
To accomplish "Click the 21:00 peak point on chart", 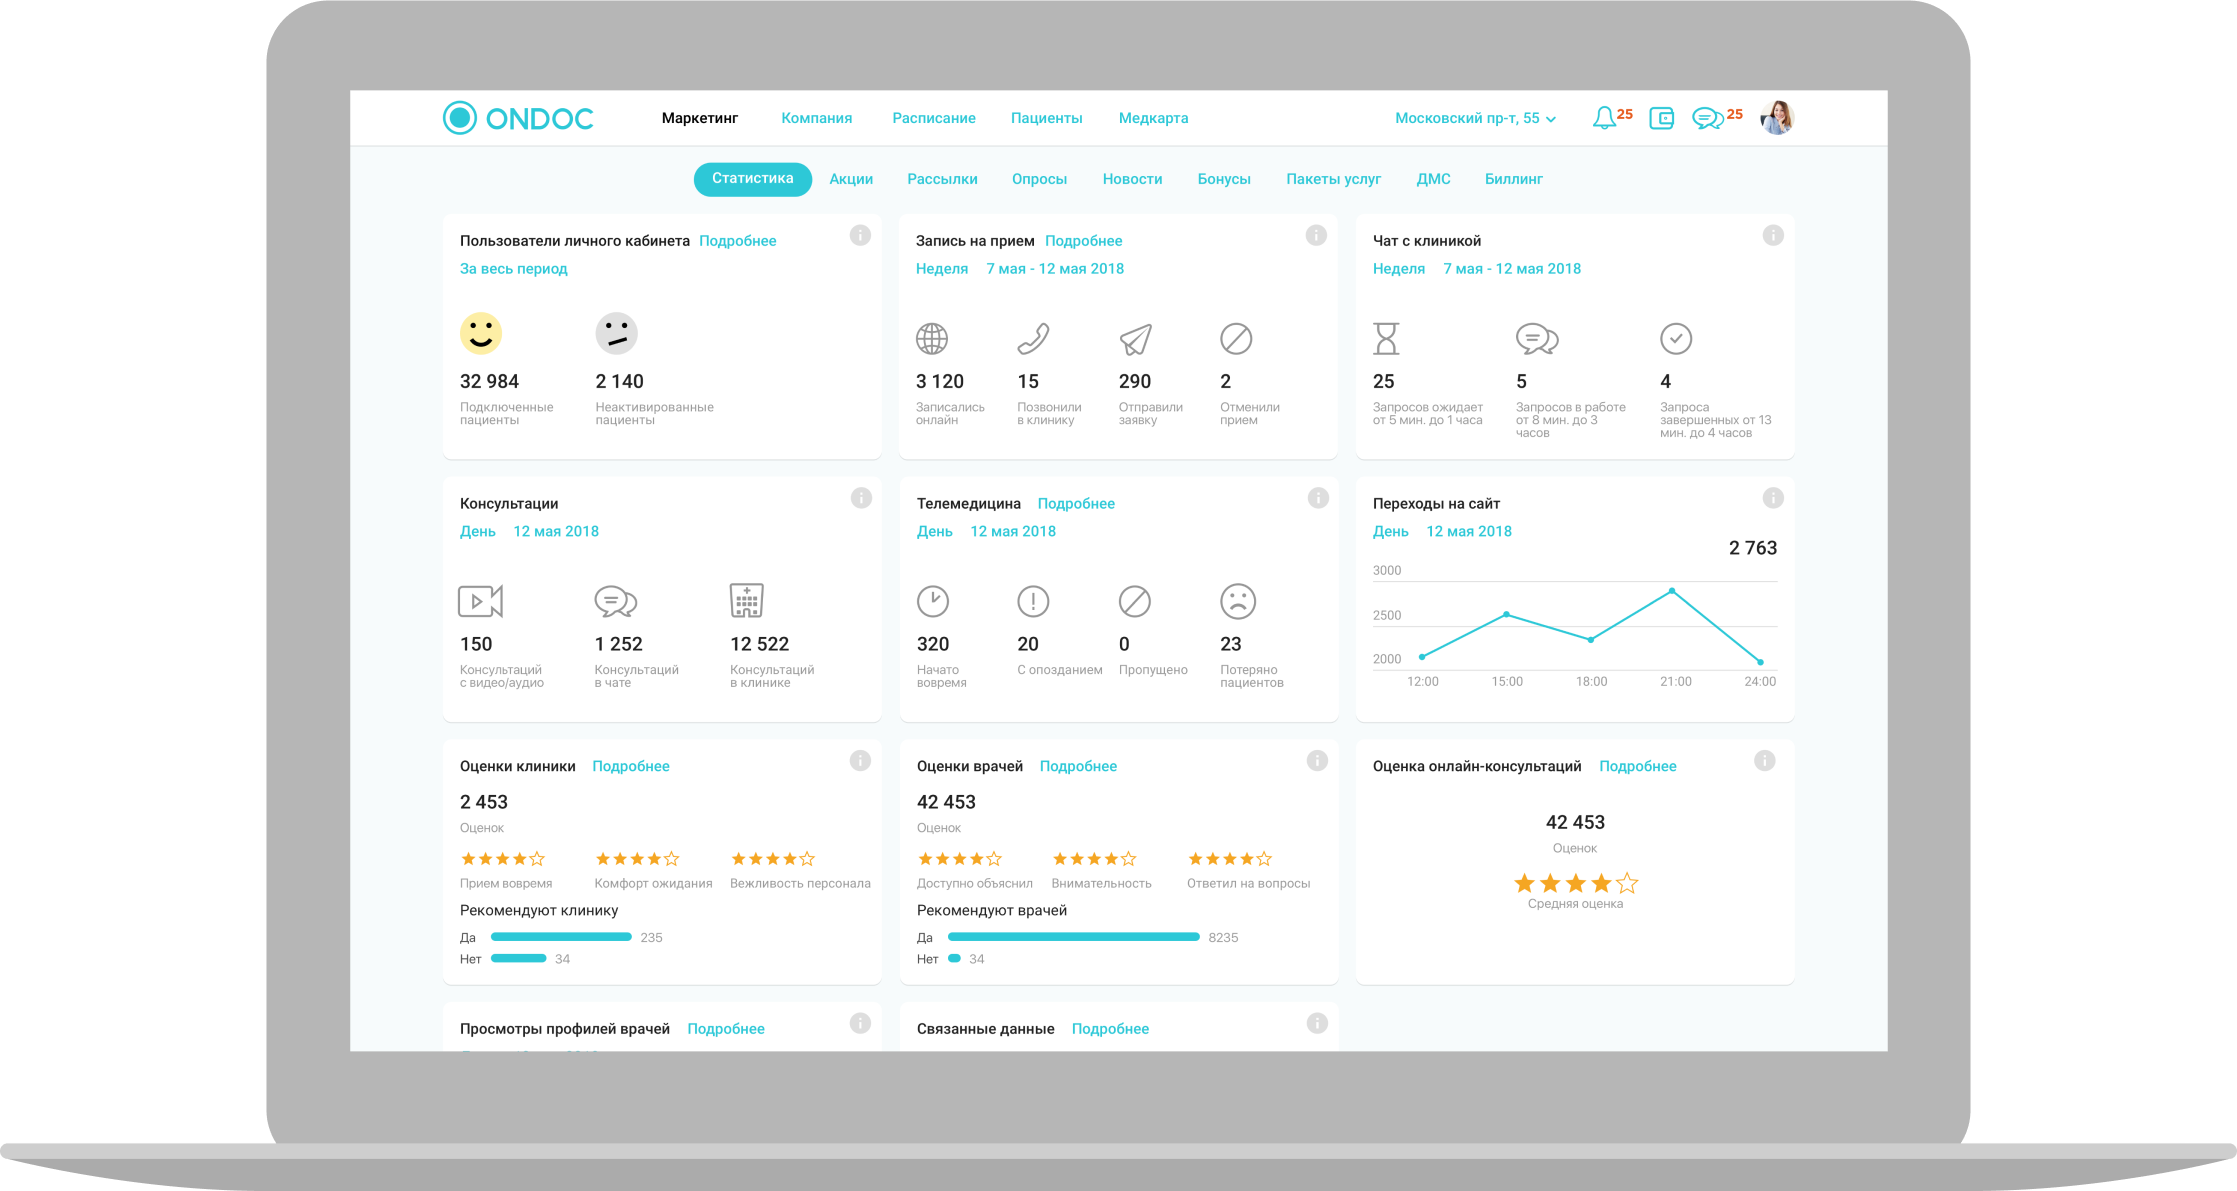I will pos(1672,591).
